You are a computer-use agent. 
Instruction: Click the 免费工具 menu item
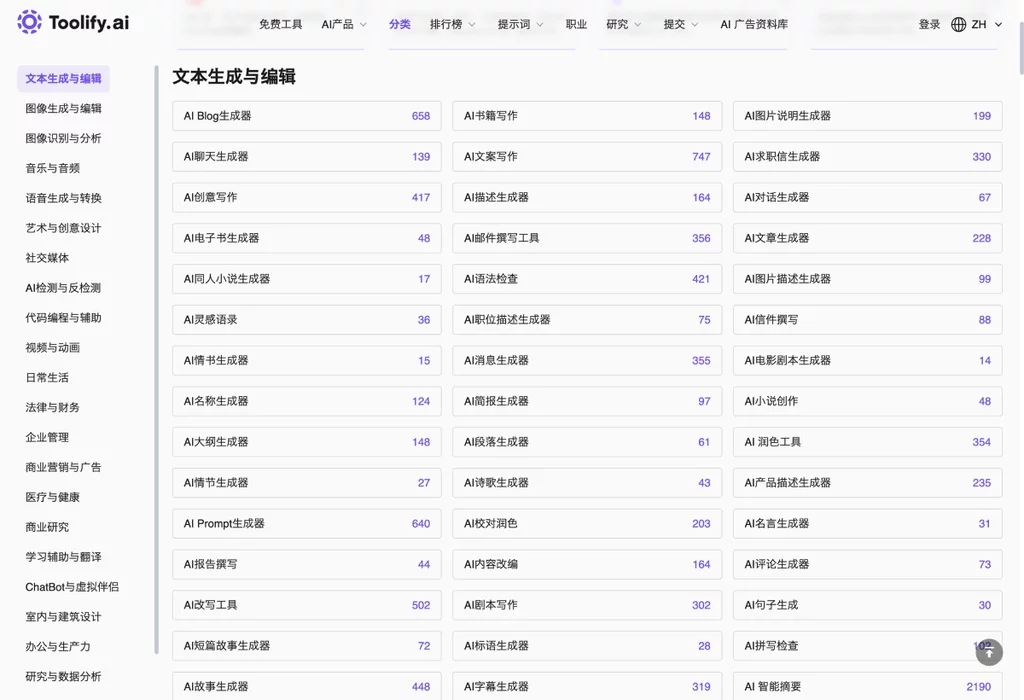280,24
